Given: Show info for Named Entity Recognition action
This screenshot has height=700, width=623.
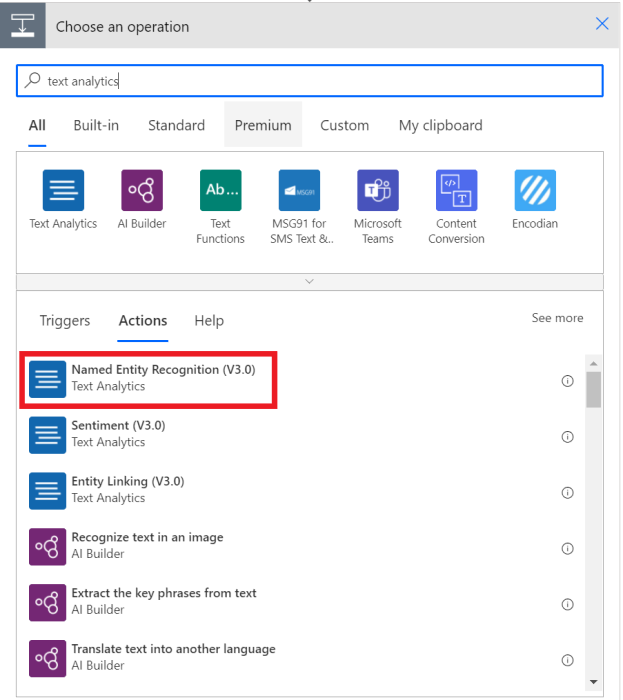Looking at the screenshot, I should pos(567,381).
